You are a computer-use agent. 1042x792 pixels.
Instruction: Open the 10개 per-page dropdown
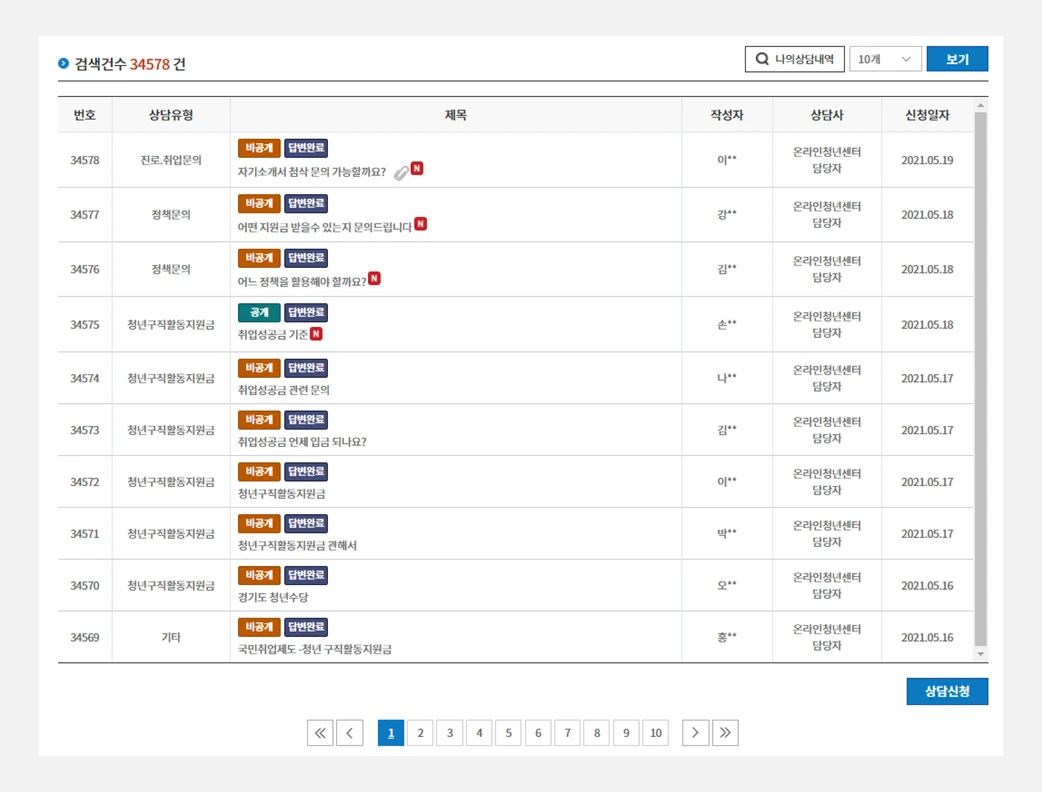(885, 59)
